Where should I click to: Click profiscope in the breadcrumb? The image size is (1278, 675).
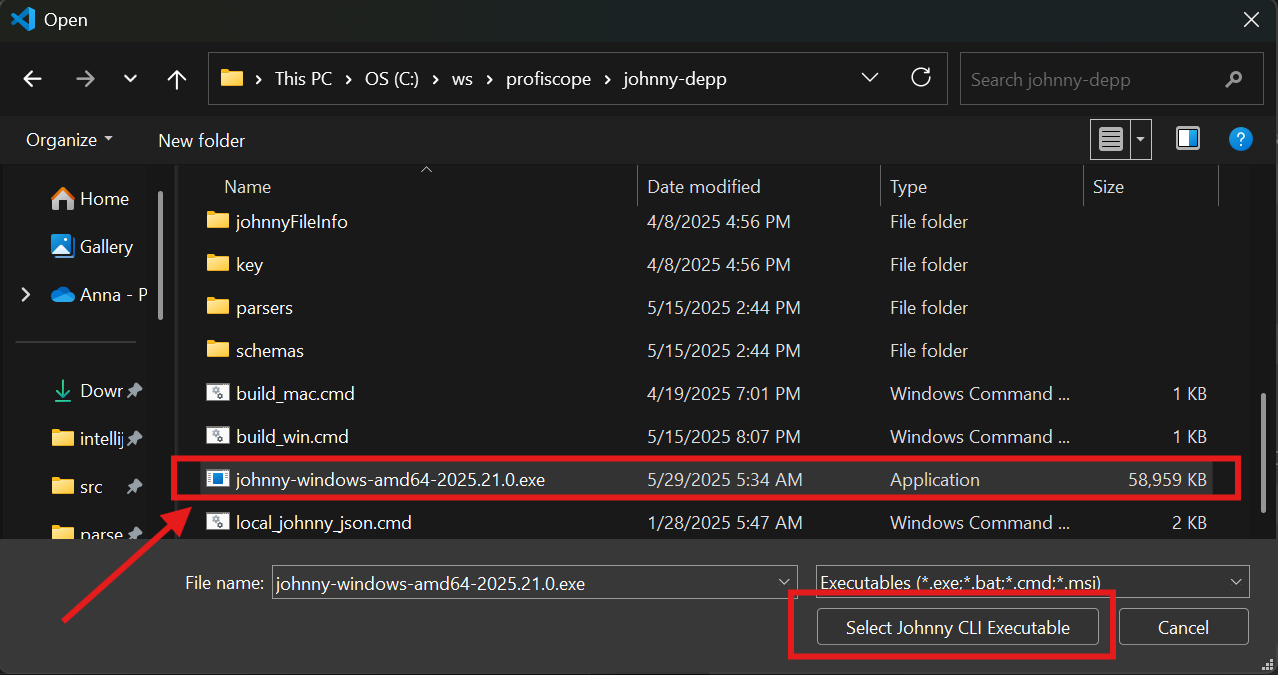[x=548, y=79]
